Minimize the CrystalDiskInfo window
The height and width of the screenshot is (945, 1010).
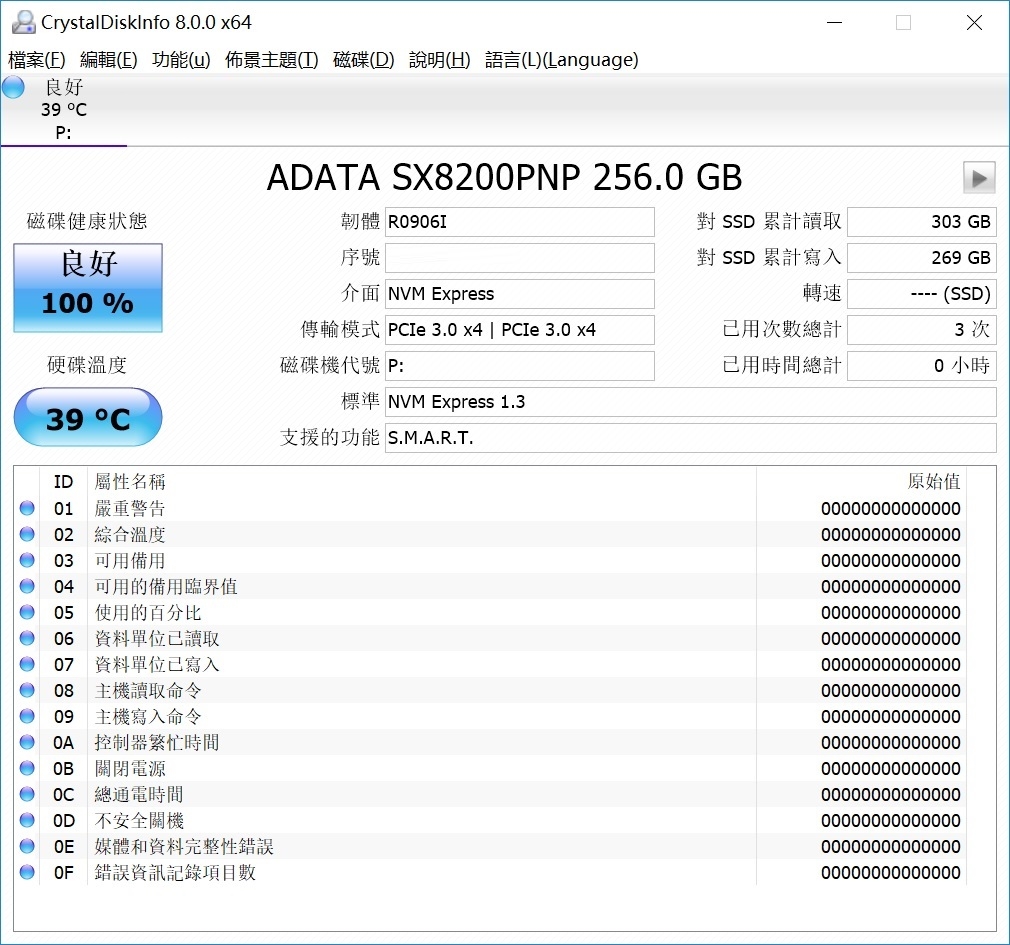coord(835,23)
